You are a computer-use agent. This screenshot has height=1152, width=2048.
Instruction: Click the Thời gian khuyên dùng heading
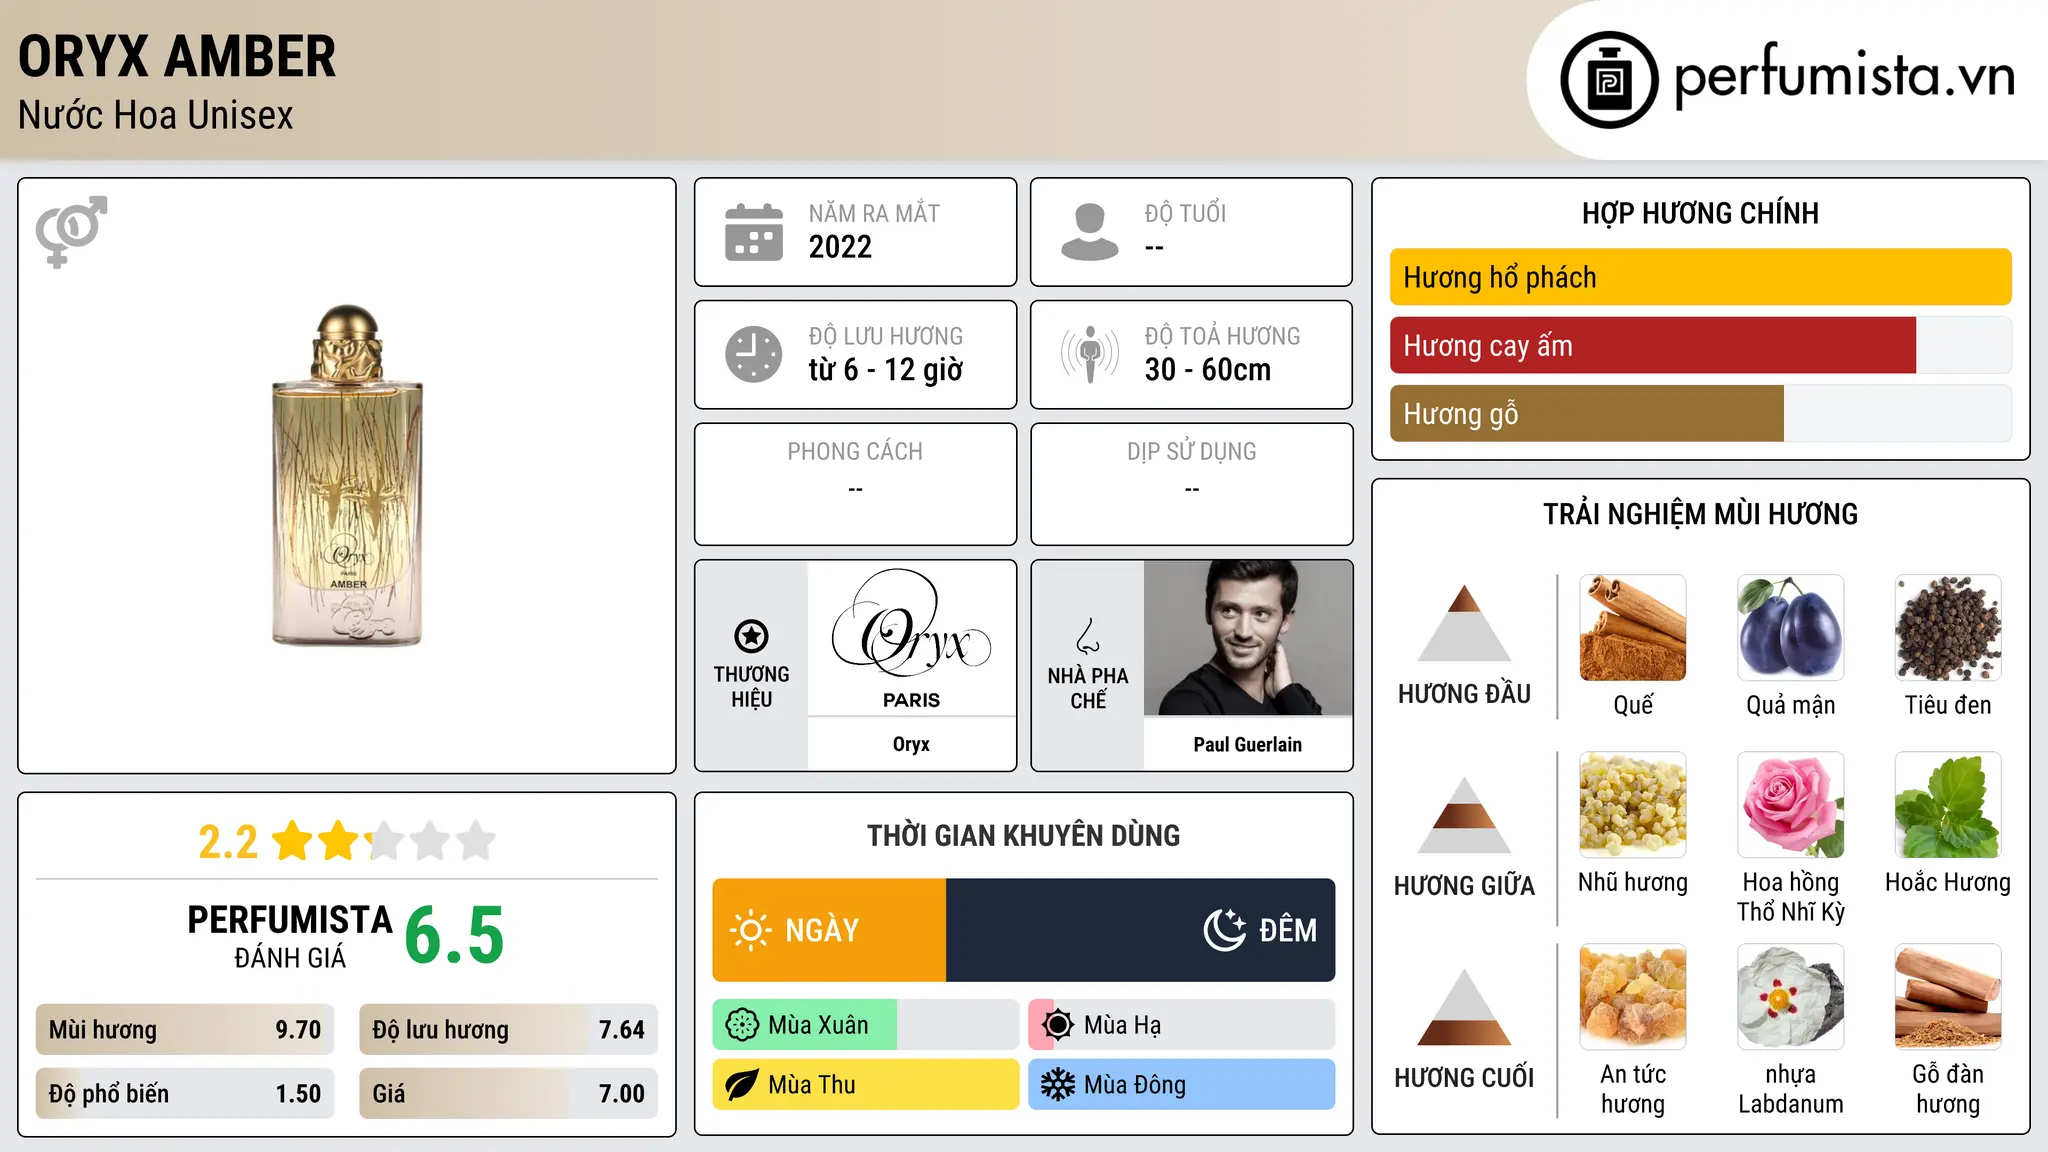point(1024,835)
